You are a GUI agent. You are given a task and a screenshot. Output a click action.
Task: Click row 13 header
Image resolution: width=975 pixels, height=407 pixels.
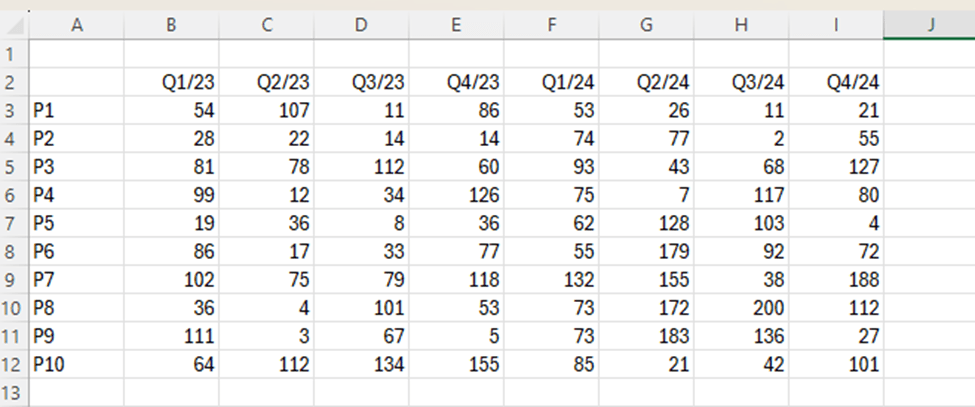pos(14,391)
